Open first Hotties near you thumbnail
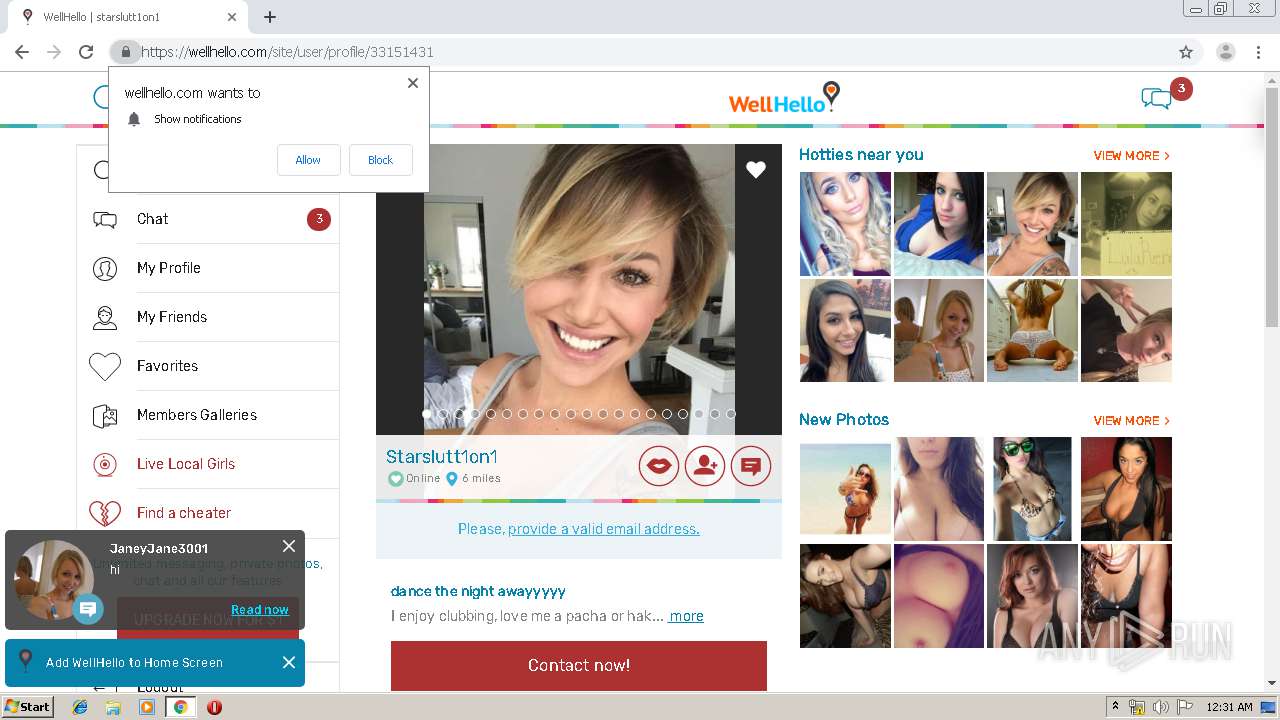The width and height of the screenshot is (1280, 720). [x=845, y=224]
